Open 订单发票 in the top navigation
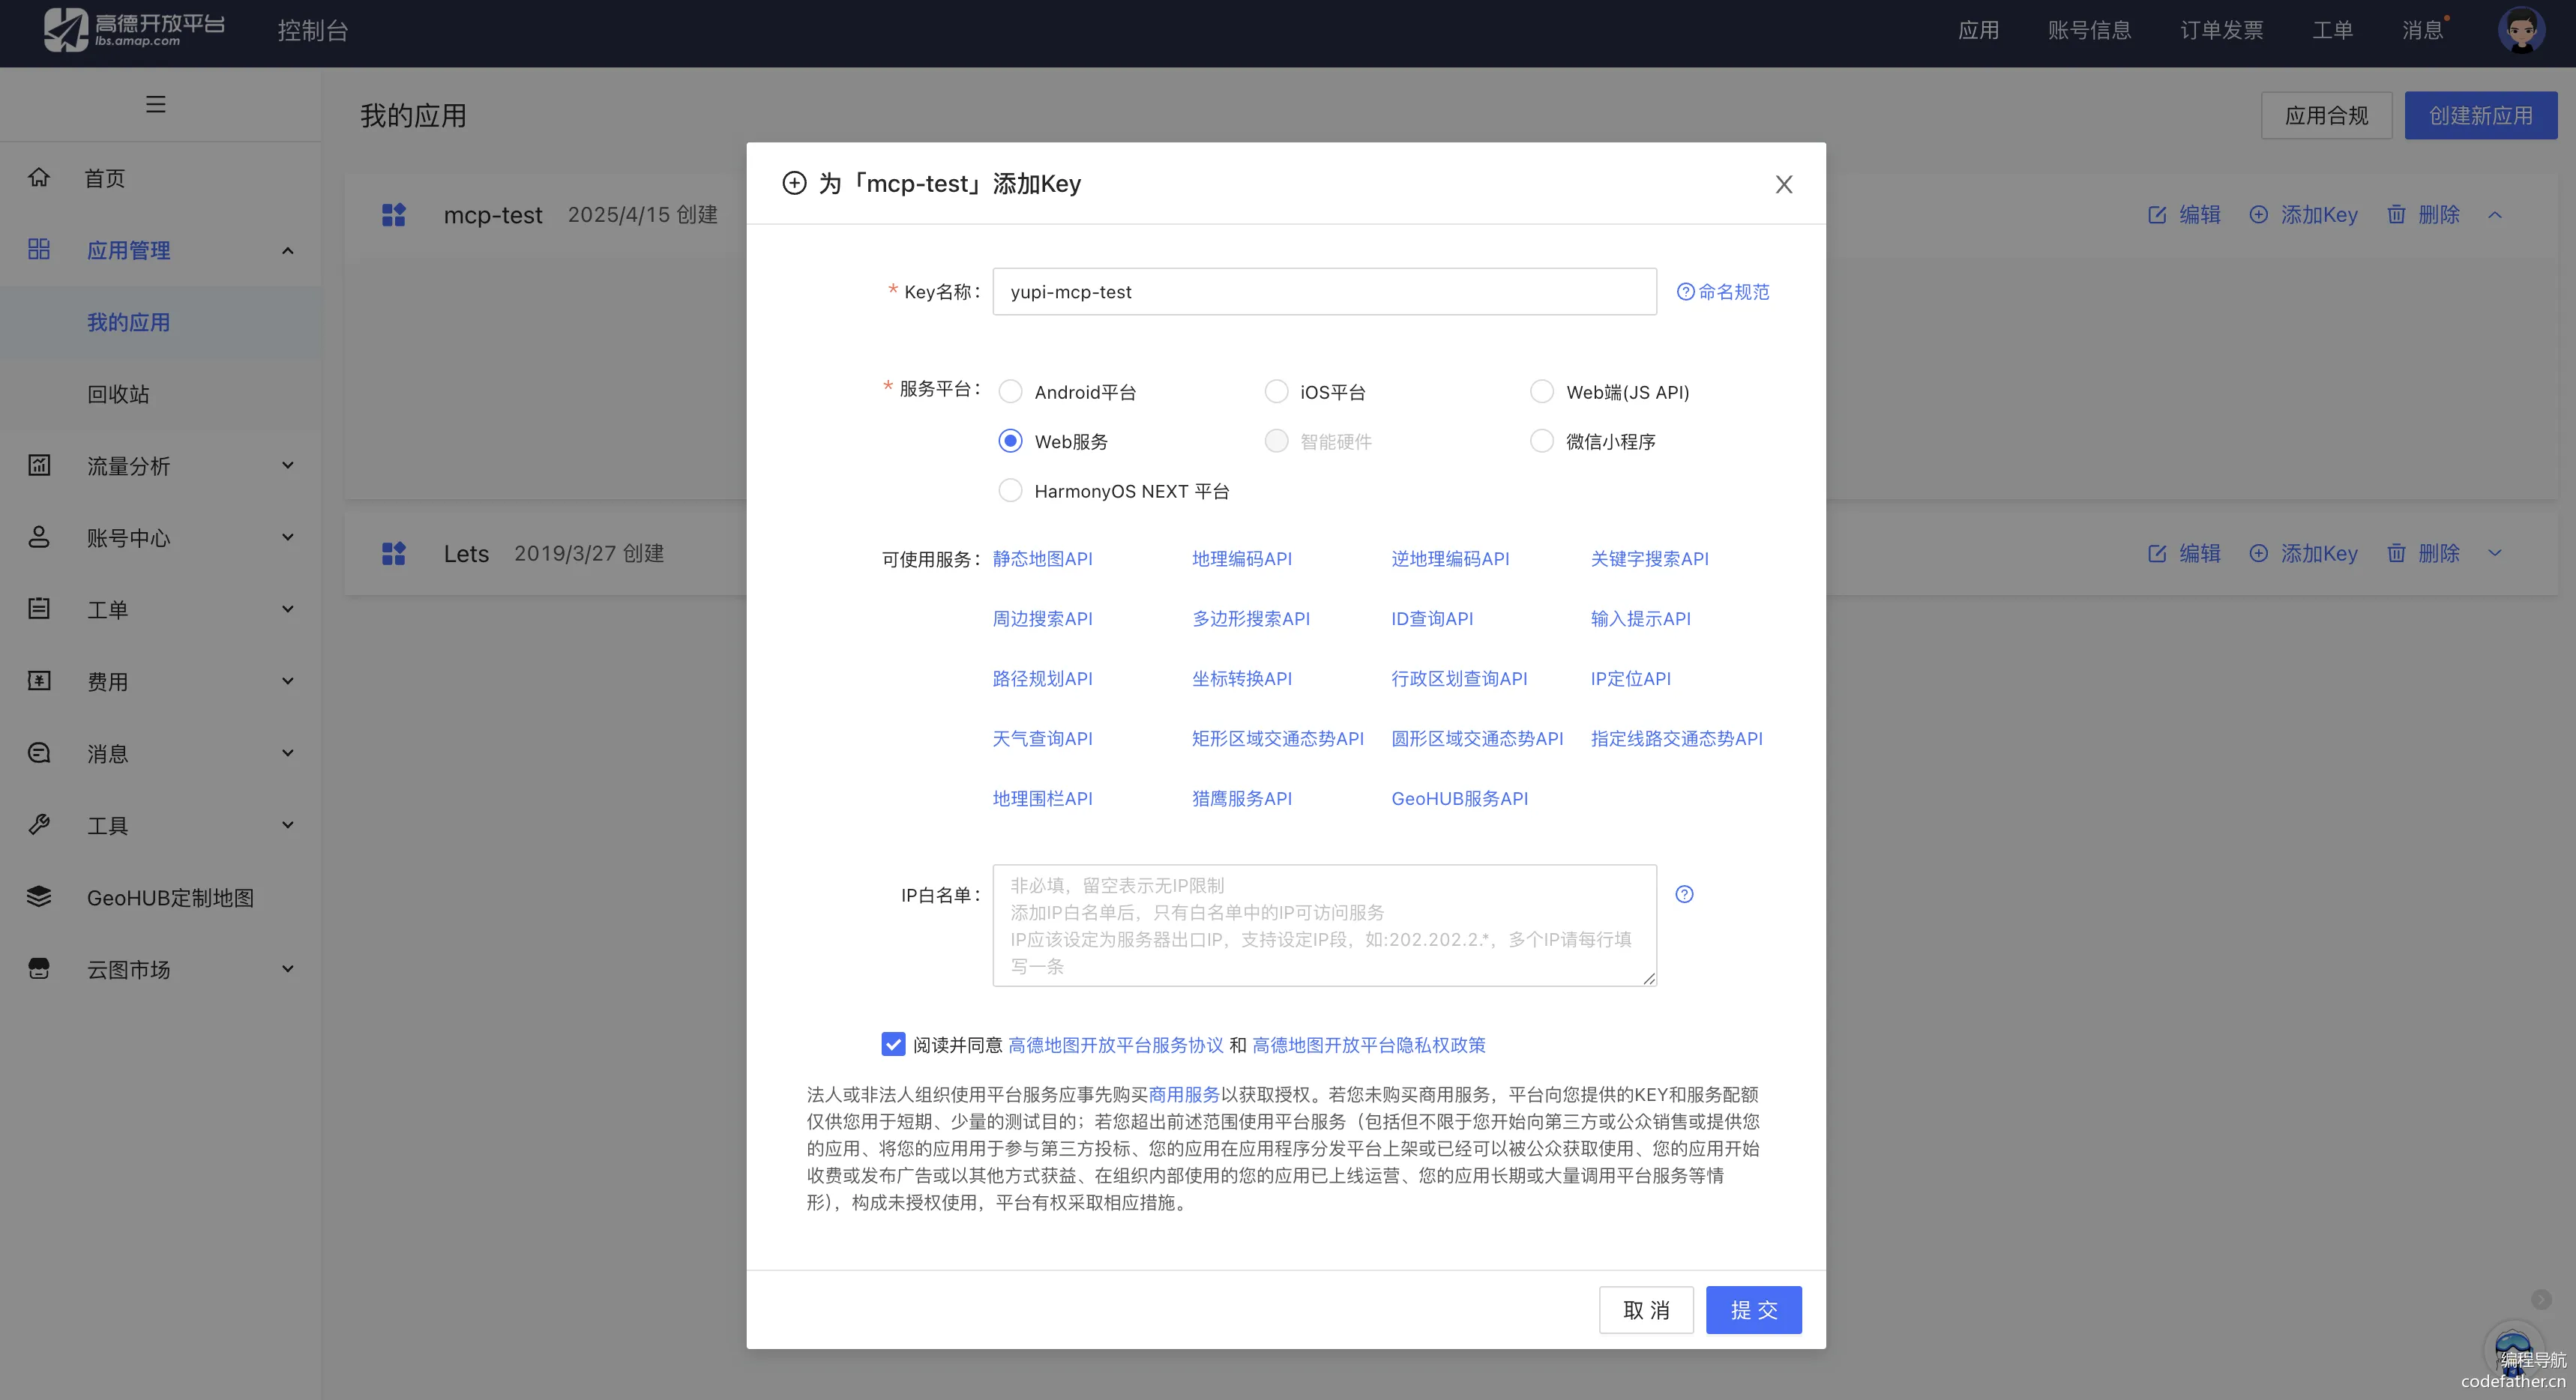 click(2221, 30)
